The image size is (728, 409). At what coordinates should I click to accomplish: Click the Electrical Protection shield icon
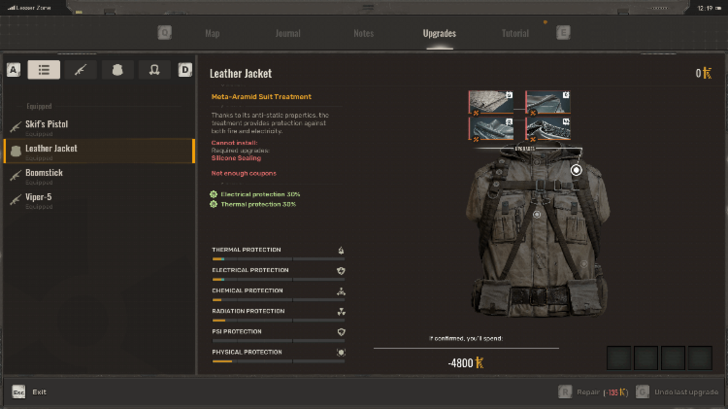click(341, 271)
